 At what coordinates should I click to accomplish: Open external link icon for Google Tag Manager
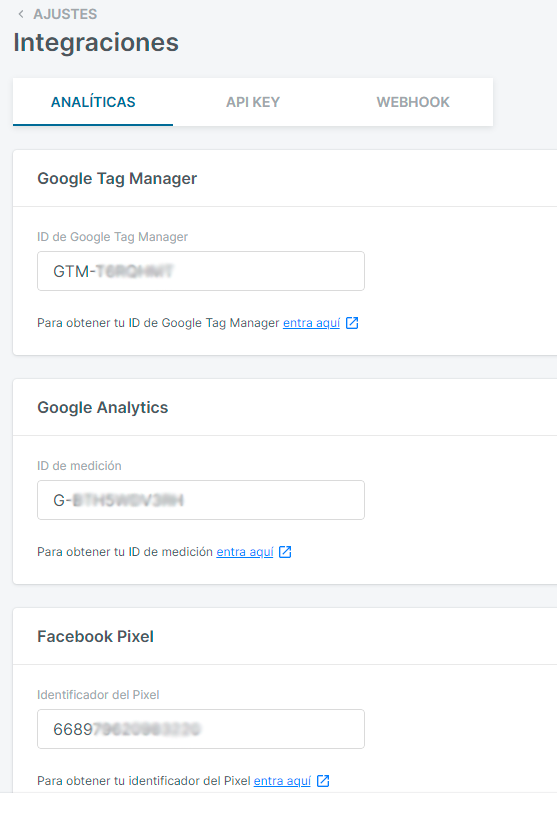352,323
